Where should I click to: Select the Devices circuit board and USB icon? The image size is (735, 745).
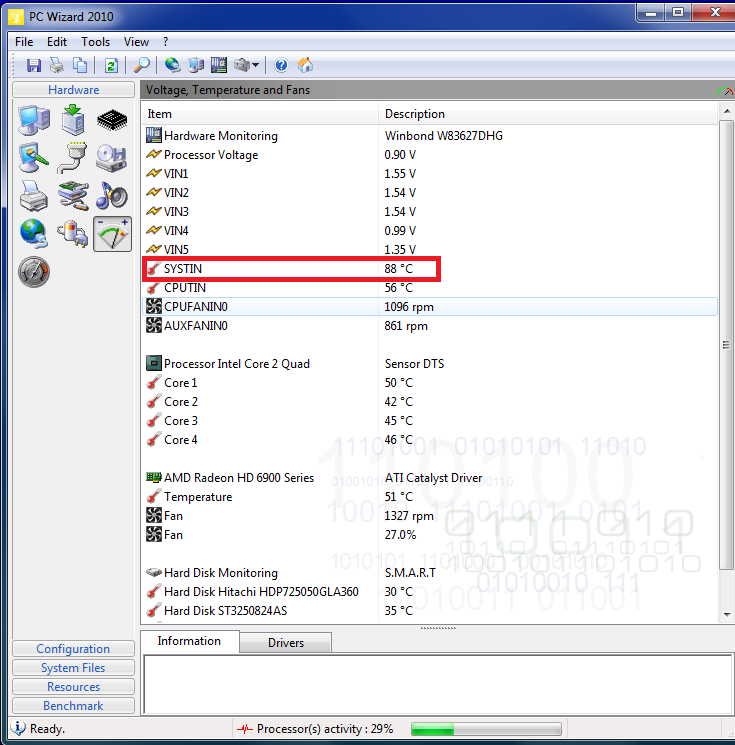(x=73, y=196)
